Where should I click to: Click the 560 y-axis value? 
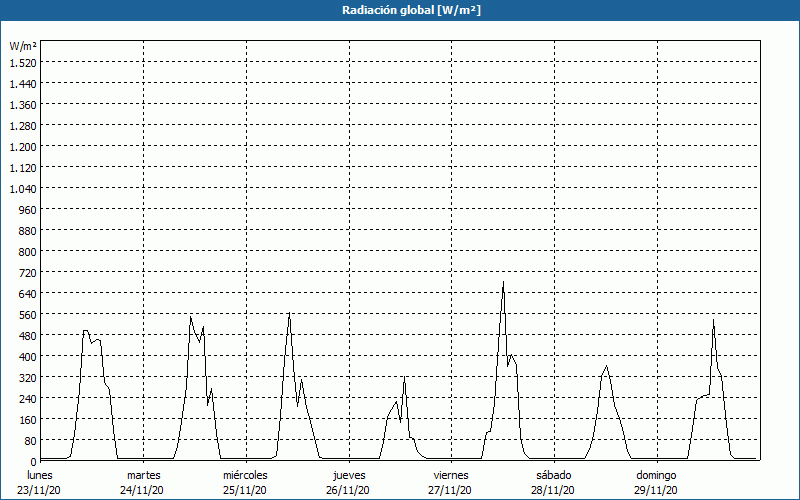click(x=28, y=315)
